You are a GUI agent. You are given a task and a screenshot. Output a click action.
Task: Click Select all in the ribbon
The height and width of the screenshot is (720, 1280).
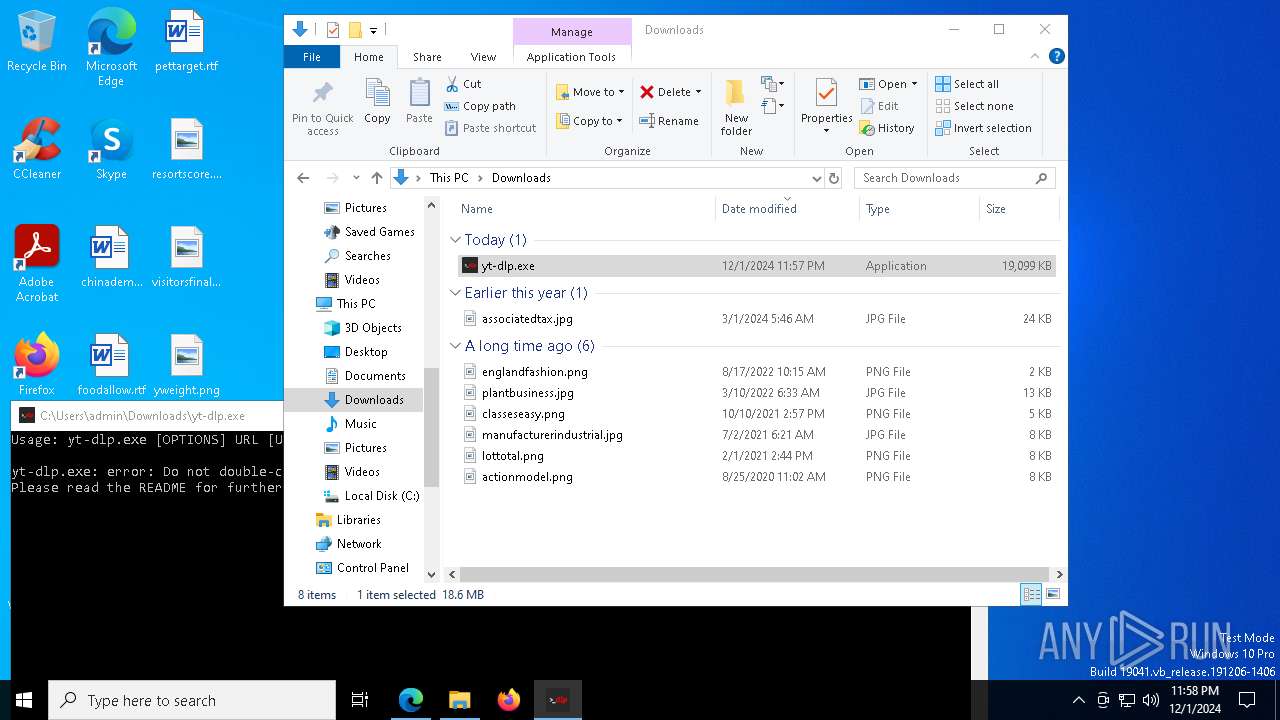[967, 84]
